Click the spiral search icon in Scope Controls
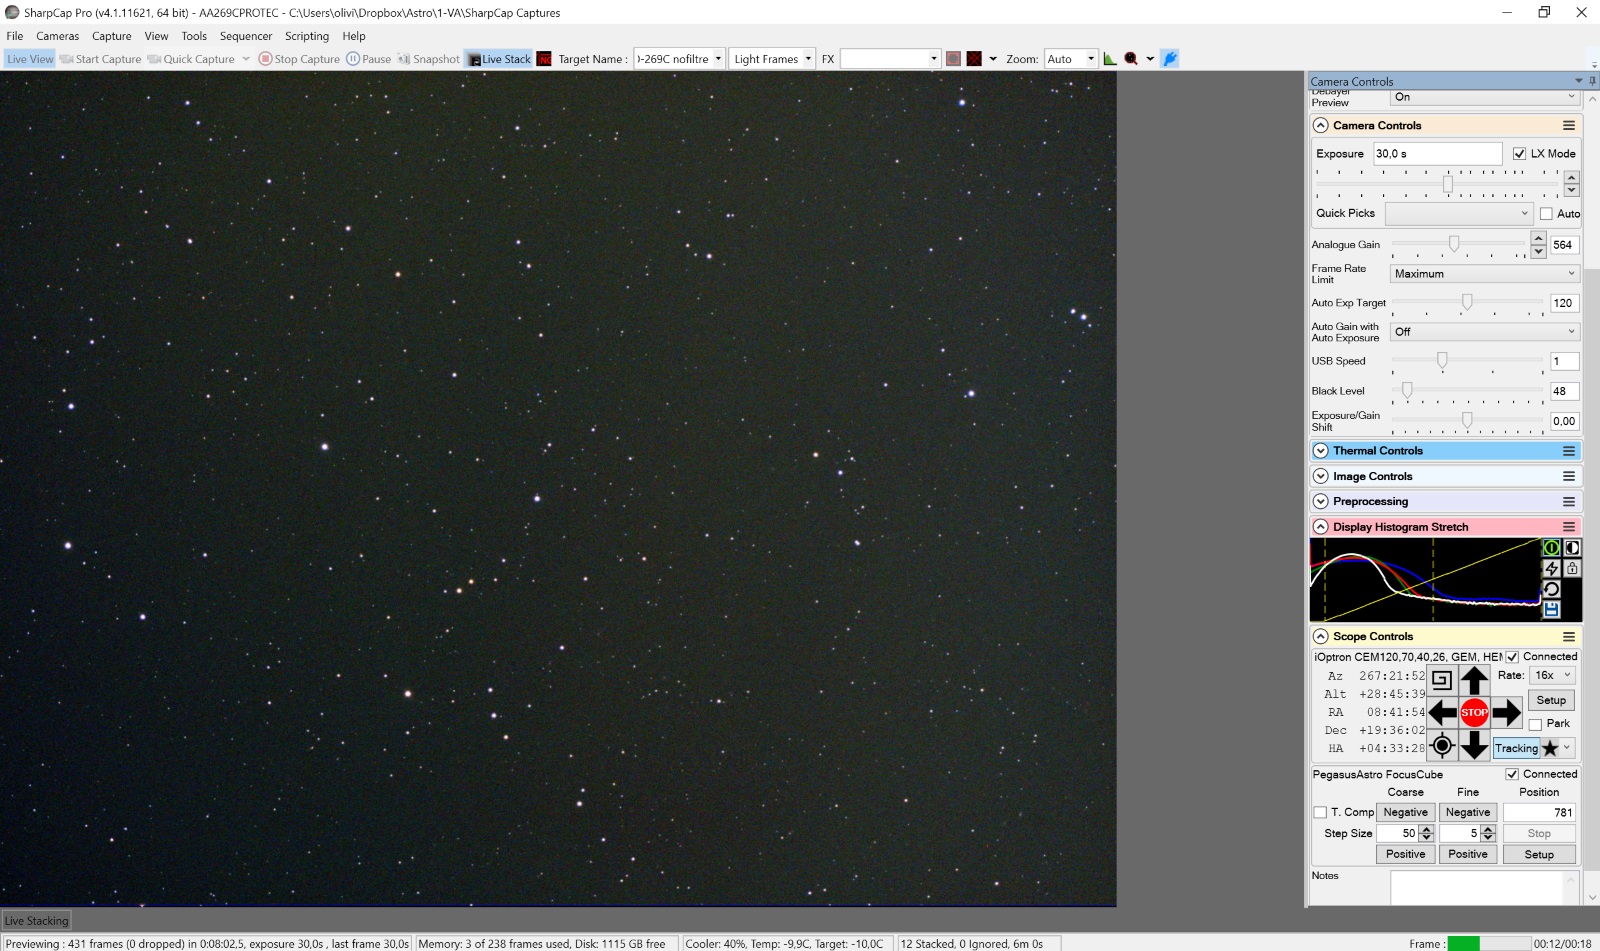The height and width of the screenshot is (951, 1600). pyautogui.click(x=1441, y=680)
